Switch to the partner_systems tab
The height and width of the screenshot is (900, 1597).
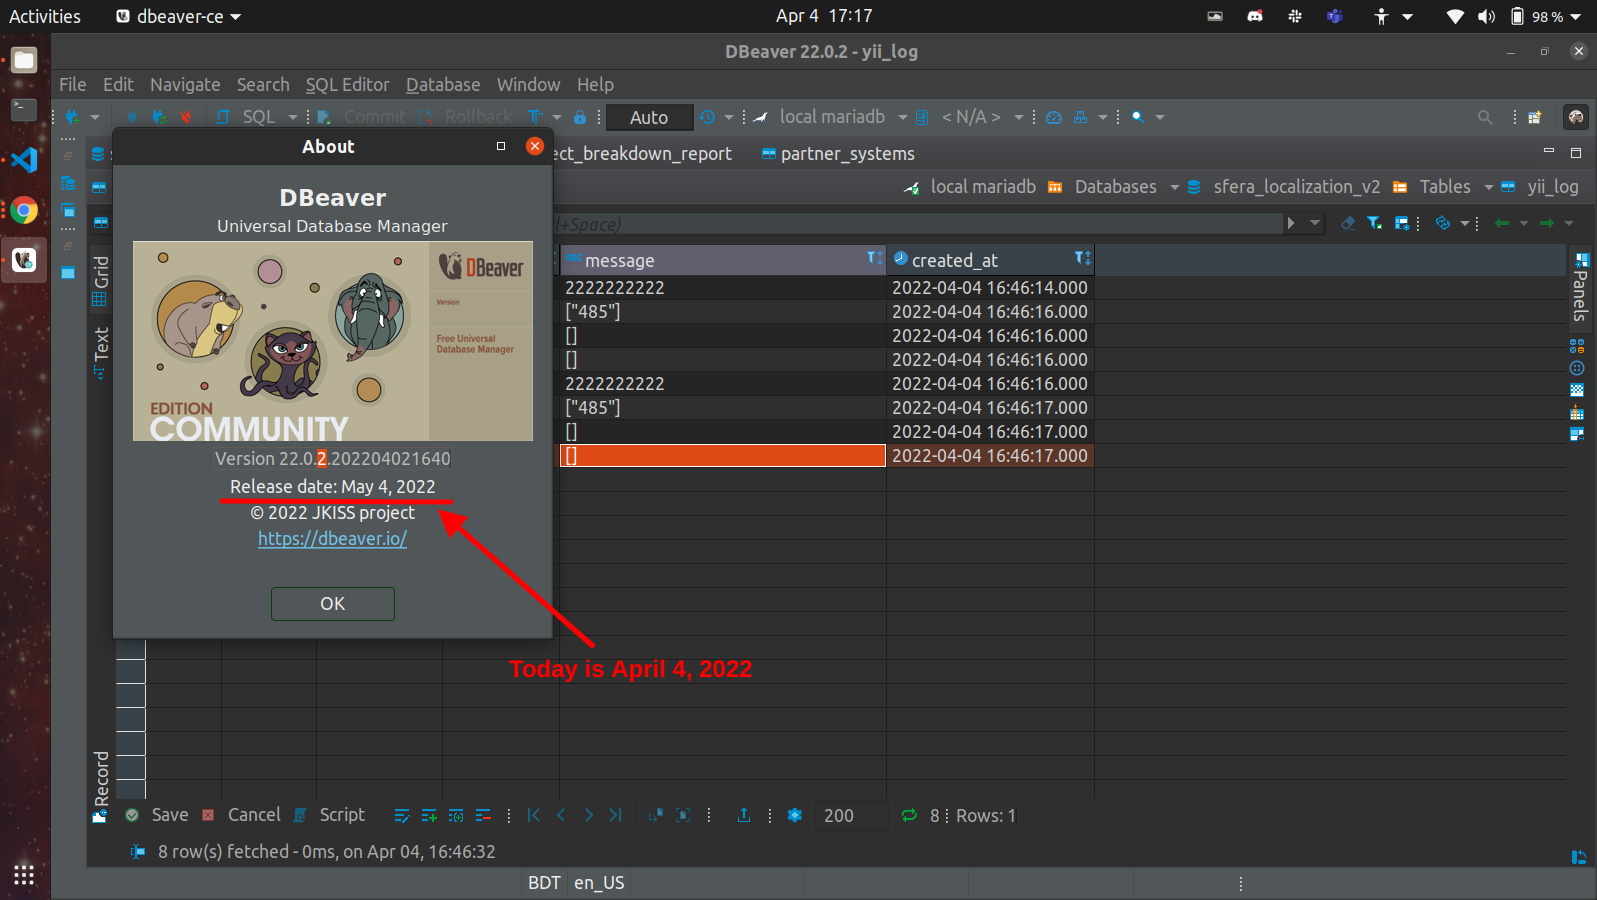click(838, 154)
